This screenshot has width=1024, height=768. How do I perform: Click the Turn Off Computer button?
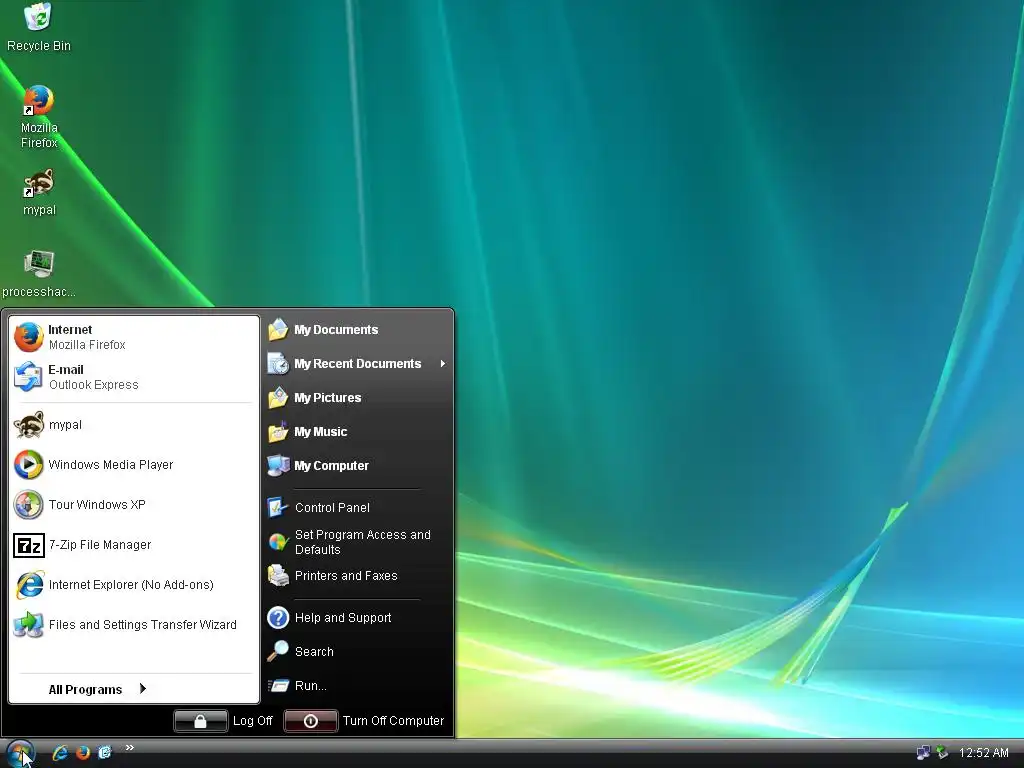click(x=364, y=720)
